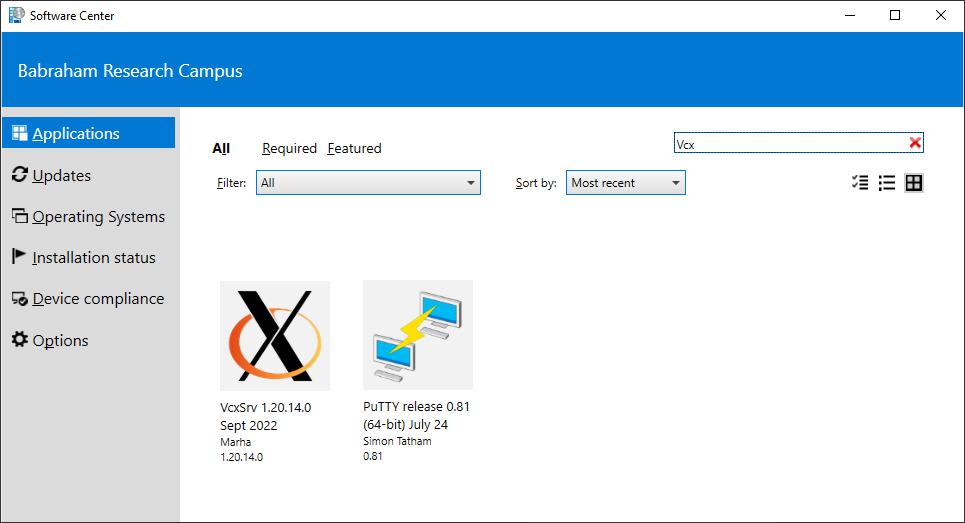The image size is (965, 523).
Task: Click the Options gear icon
Action: click(x=20, y=340)
